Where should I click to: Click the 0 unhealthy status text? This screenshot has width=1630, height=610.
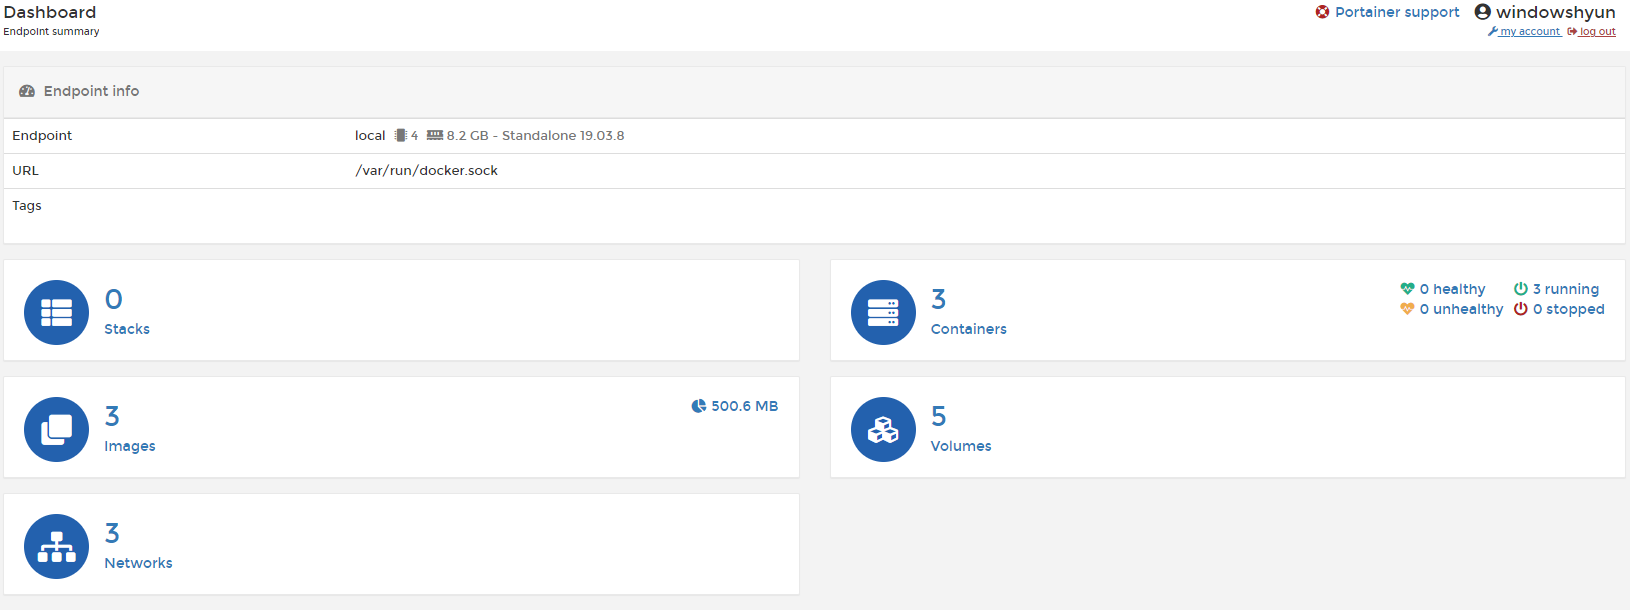coord(1461,309)
